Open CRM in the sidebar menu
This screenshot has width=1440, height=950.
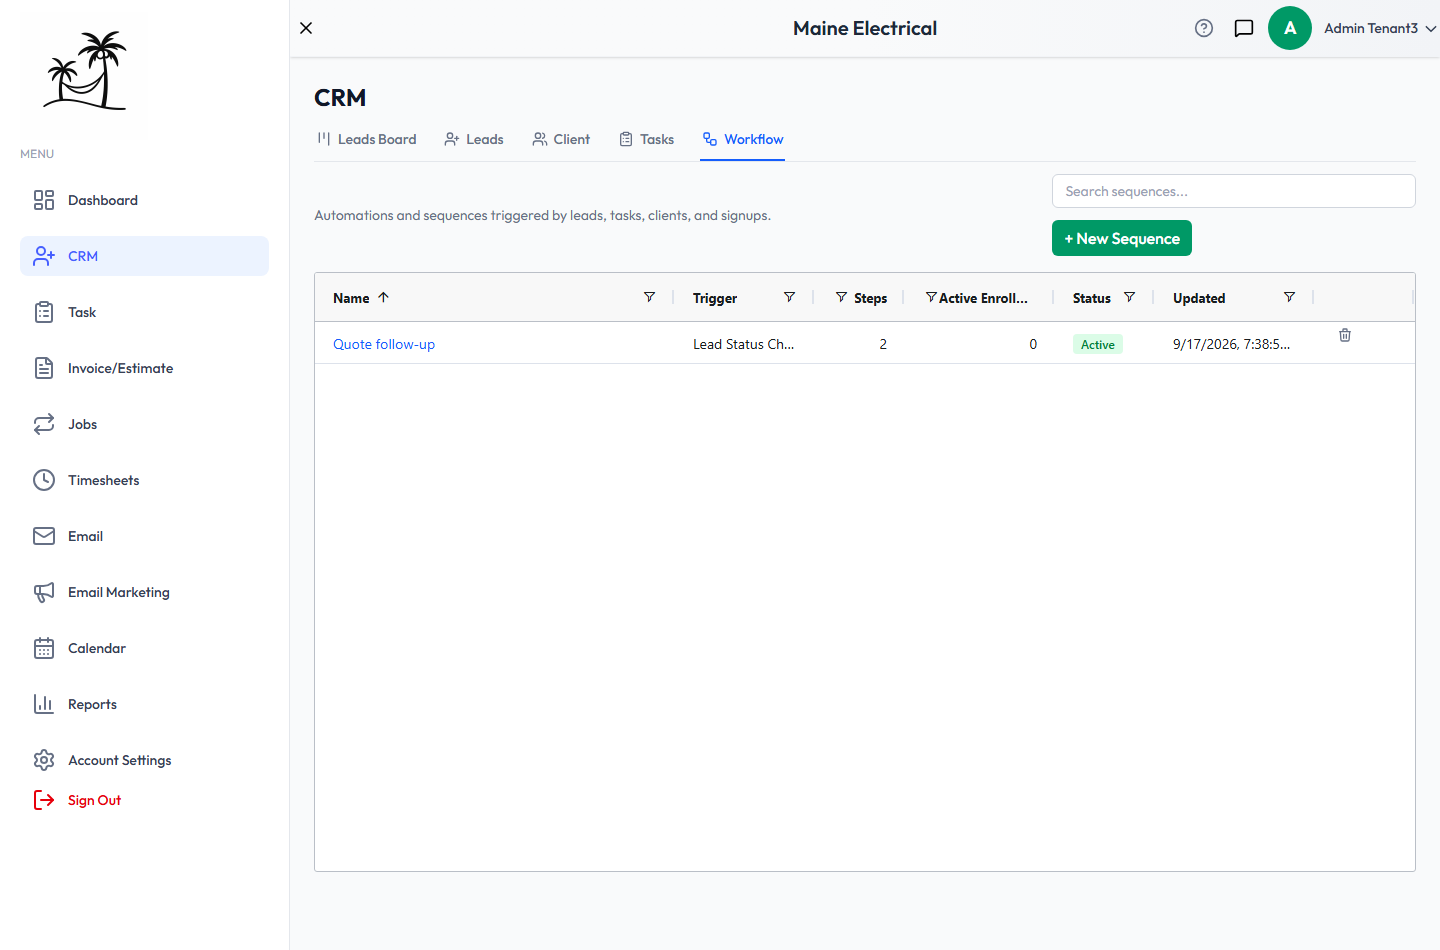click(x=144, y=256)
